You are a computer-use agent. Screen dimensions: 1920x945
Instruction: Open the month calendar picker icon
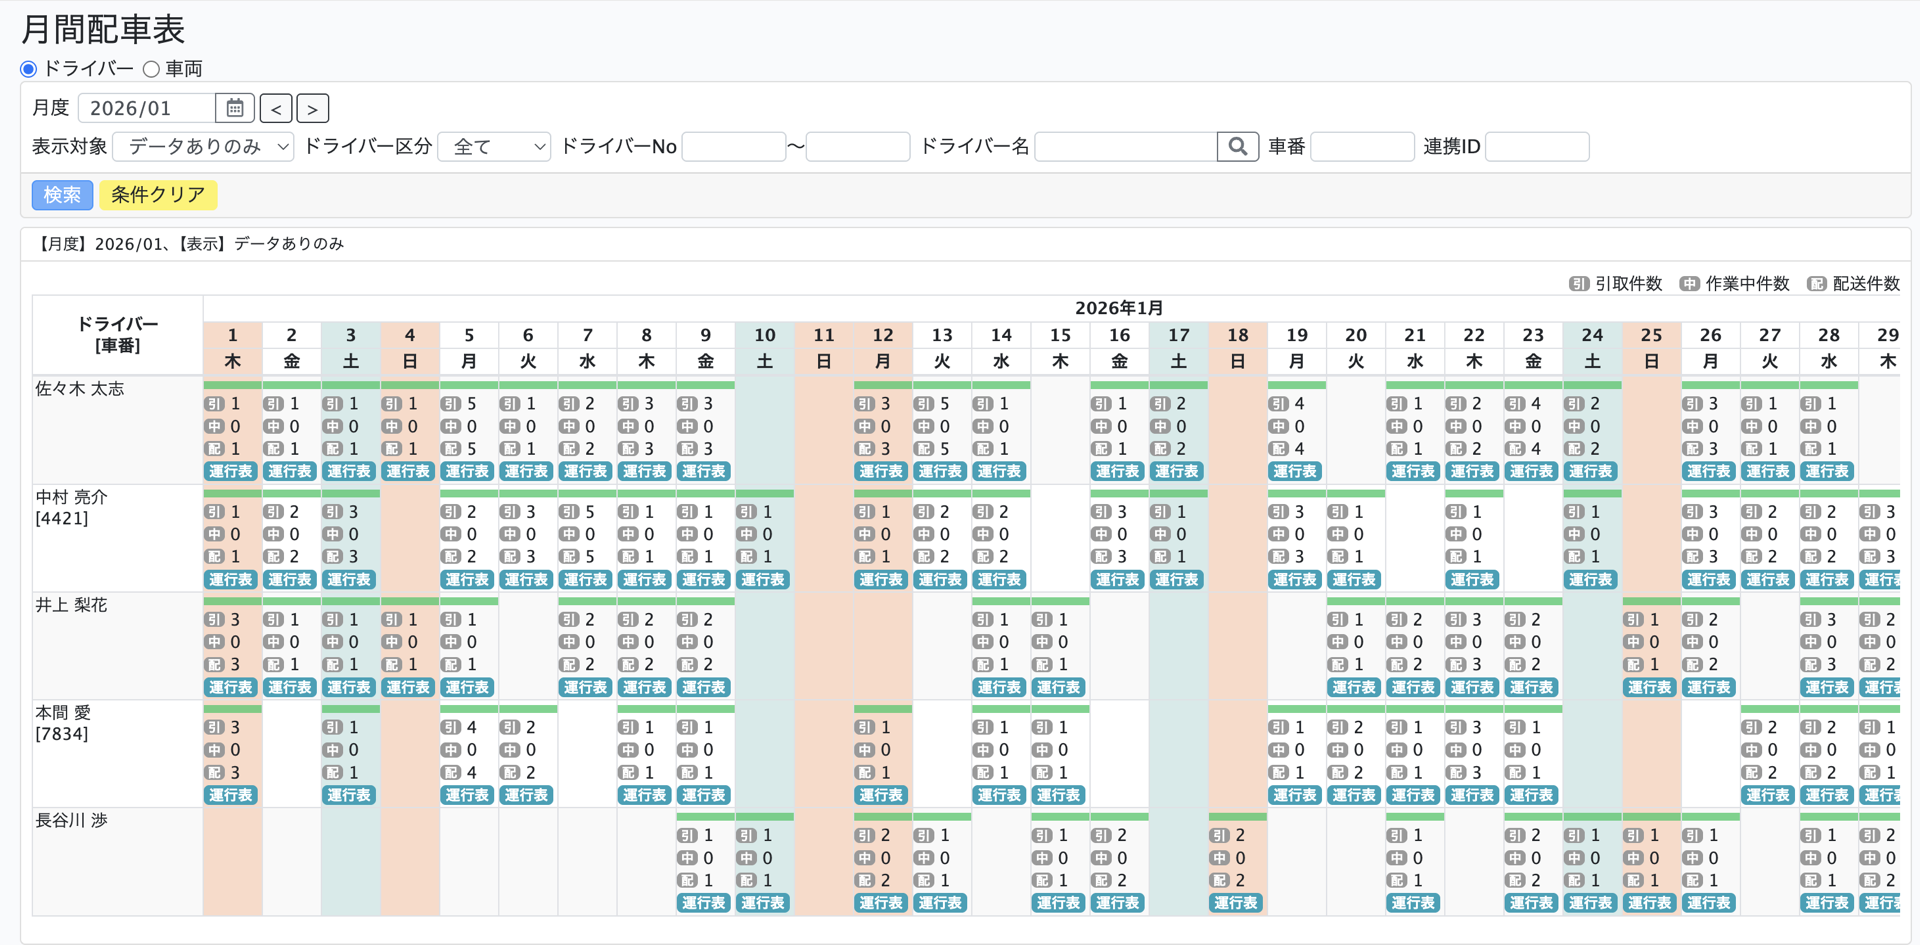[x=235, y=108]
